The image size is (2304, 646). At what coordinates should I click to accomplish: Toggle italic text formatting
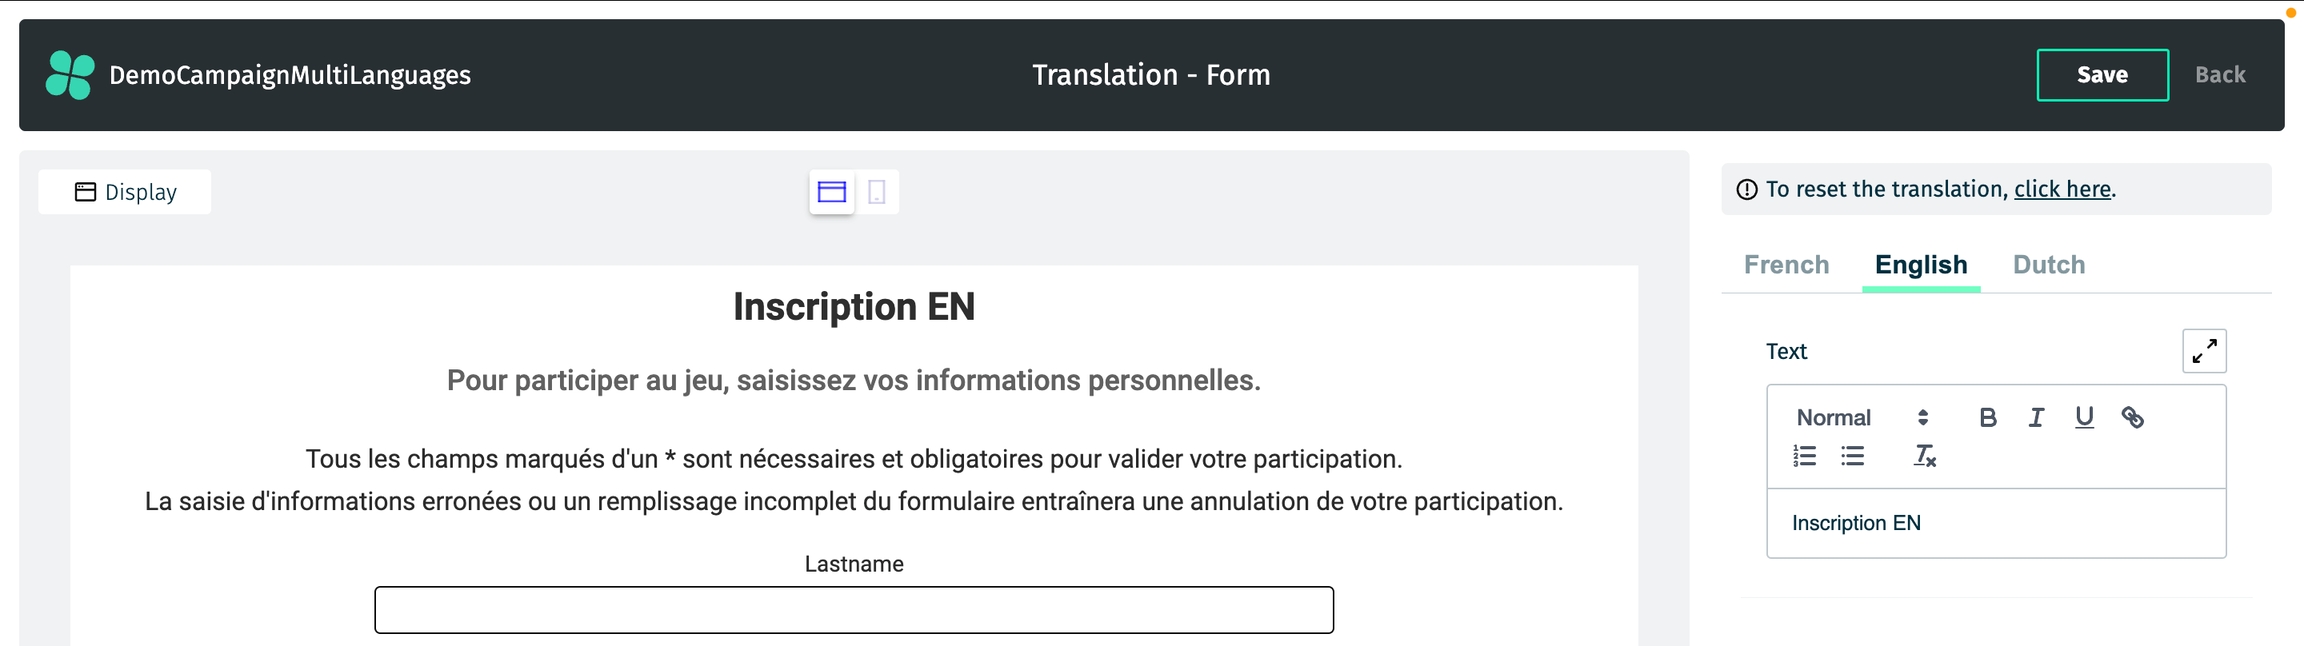point(2036,418)
